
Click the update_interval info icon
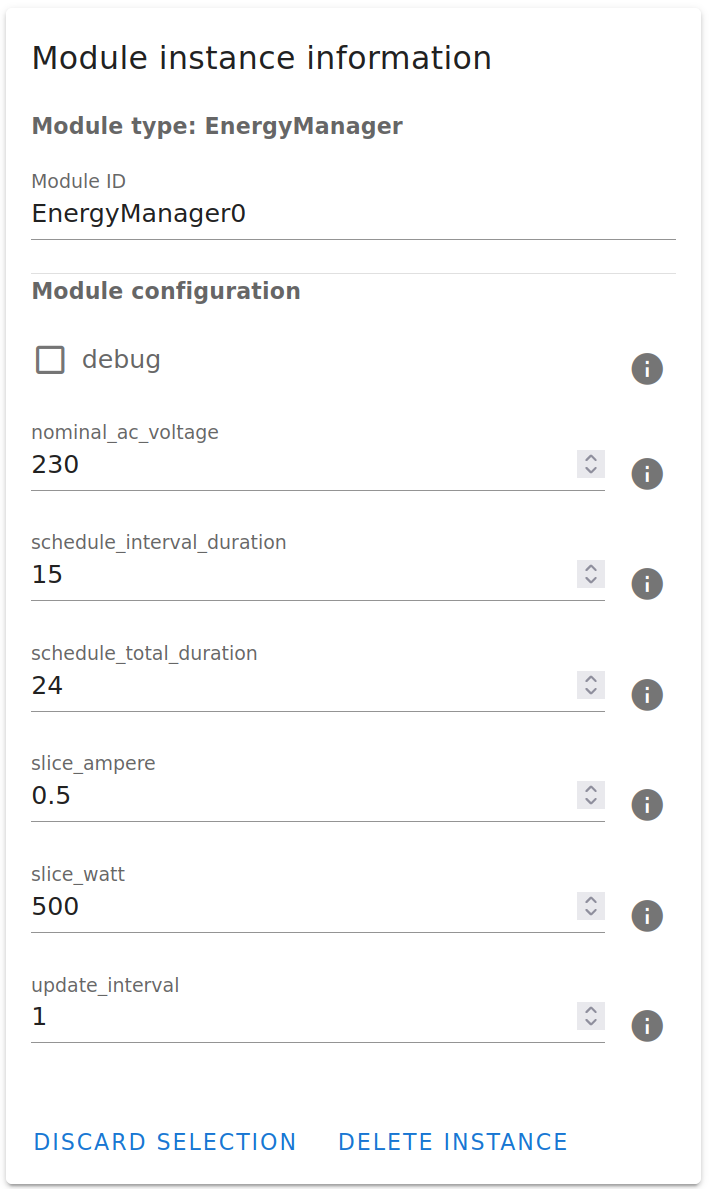(x=647, y=1026)
